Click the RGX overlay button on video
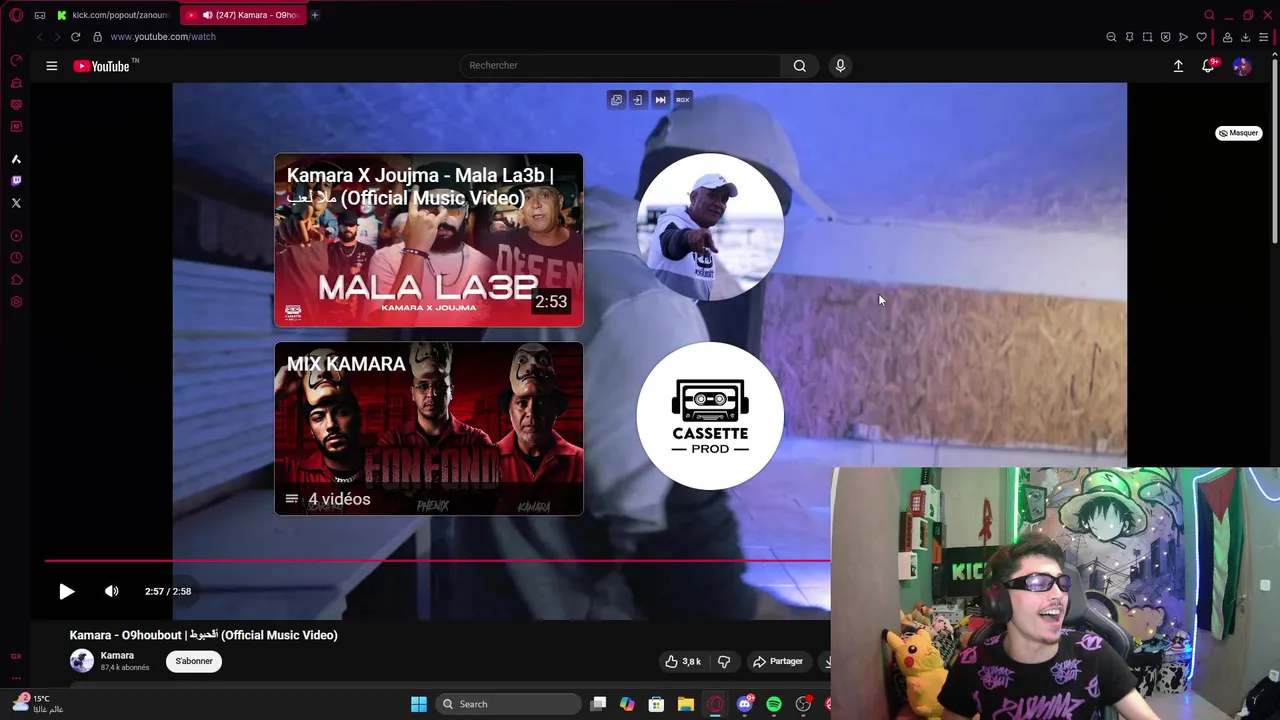The image size is (1280, 720). tap(683, 100)
